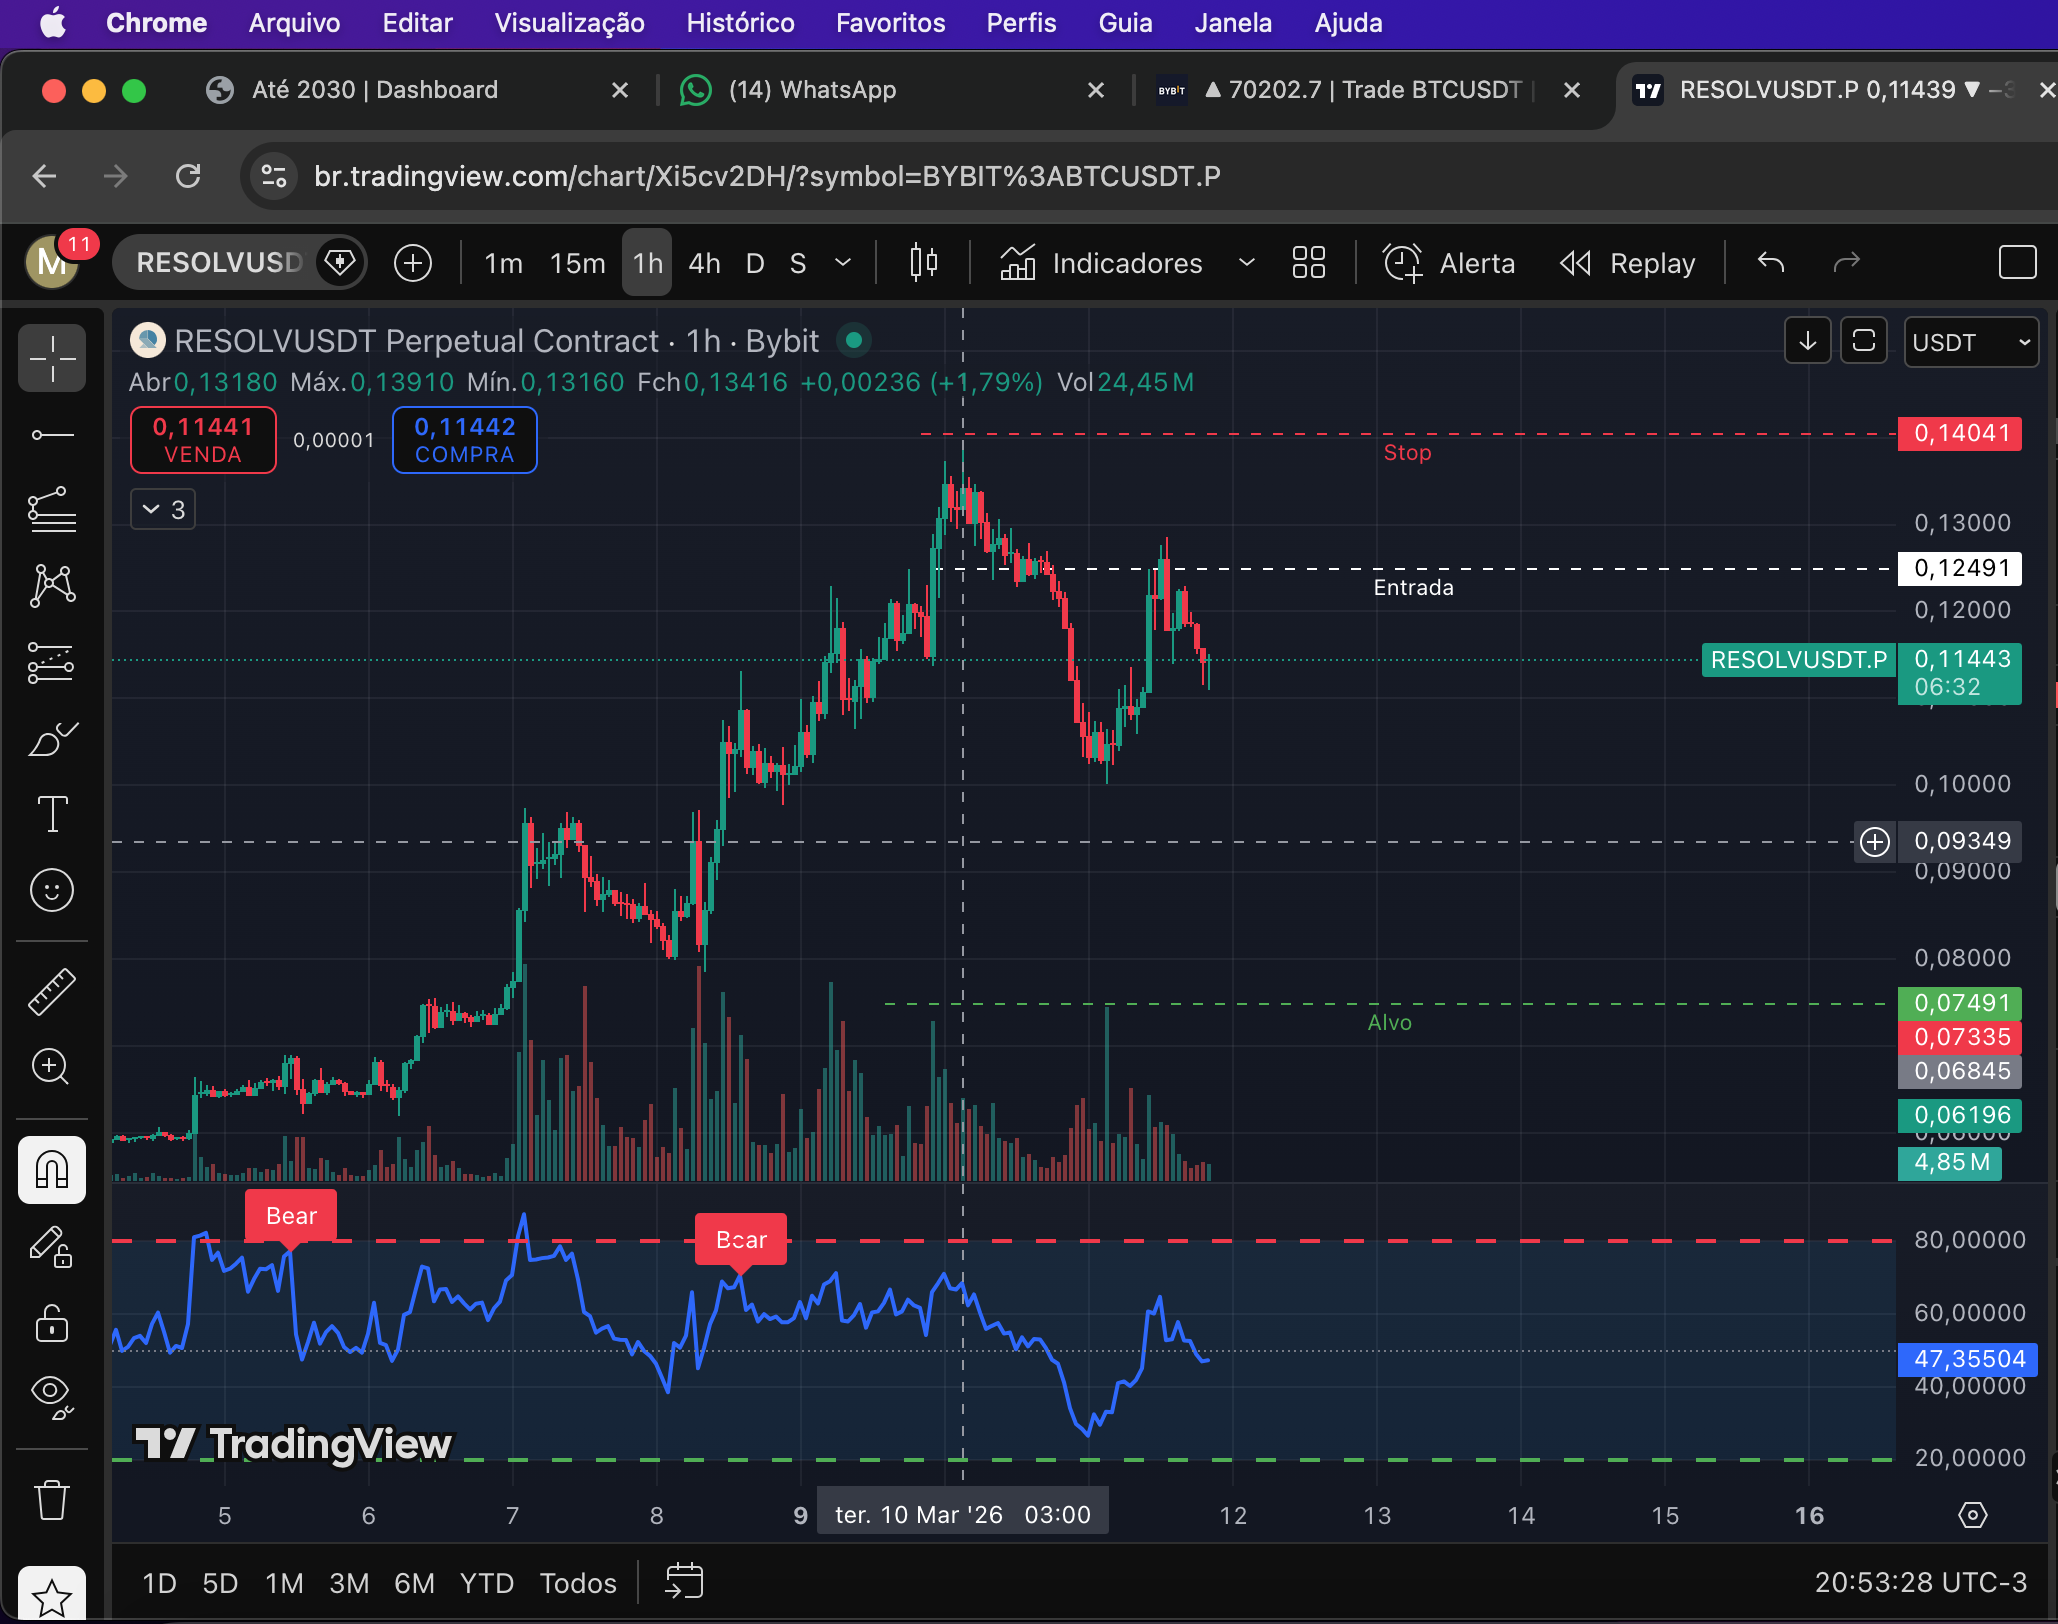This screenshot has height=1624, width=2058.
Task: Click the Stop price label 0,14041
Action: tap(1960, 434)
